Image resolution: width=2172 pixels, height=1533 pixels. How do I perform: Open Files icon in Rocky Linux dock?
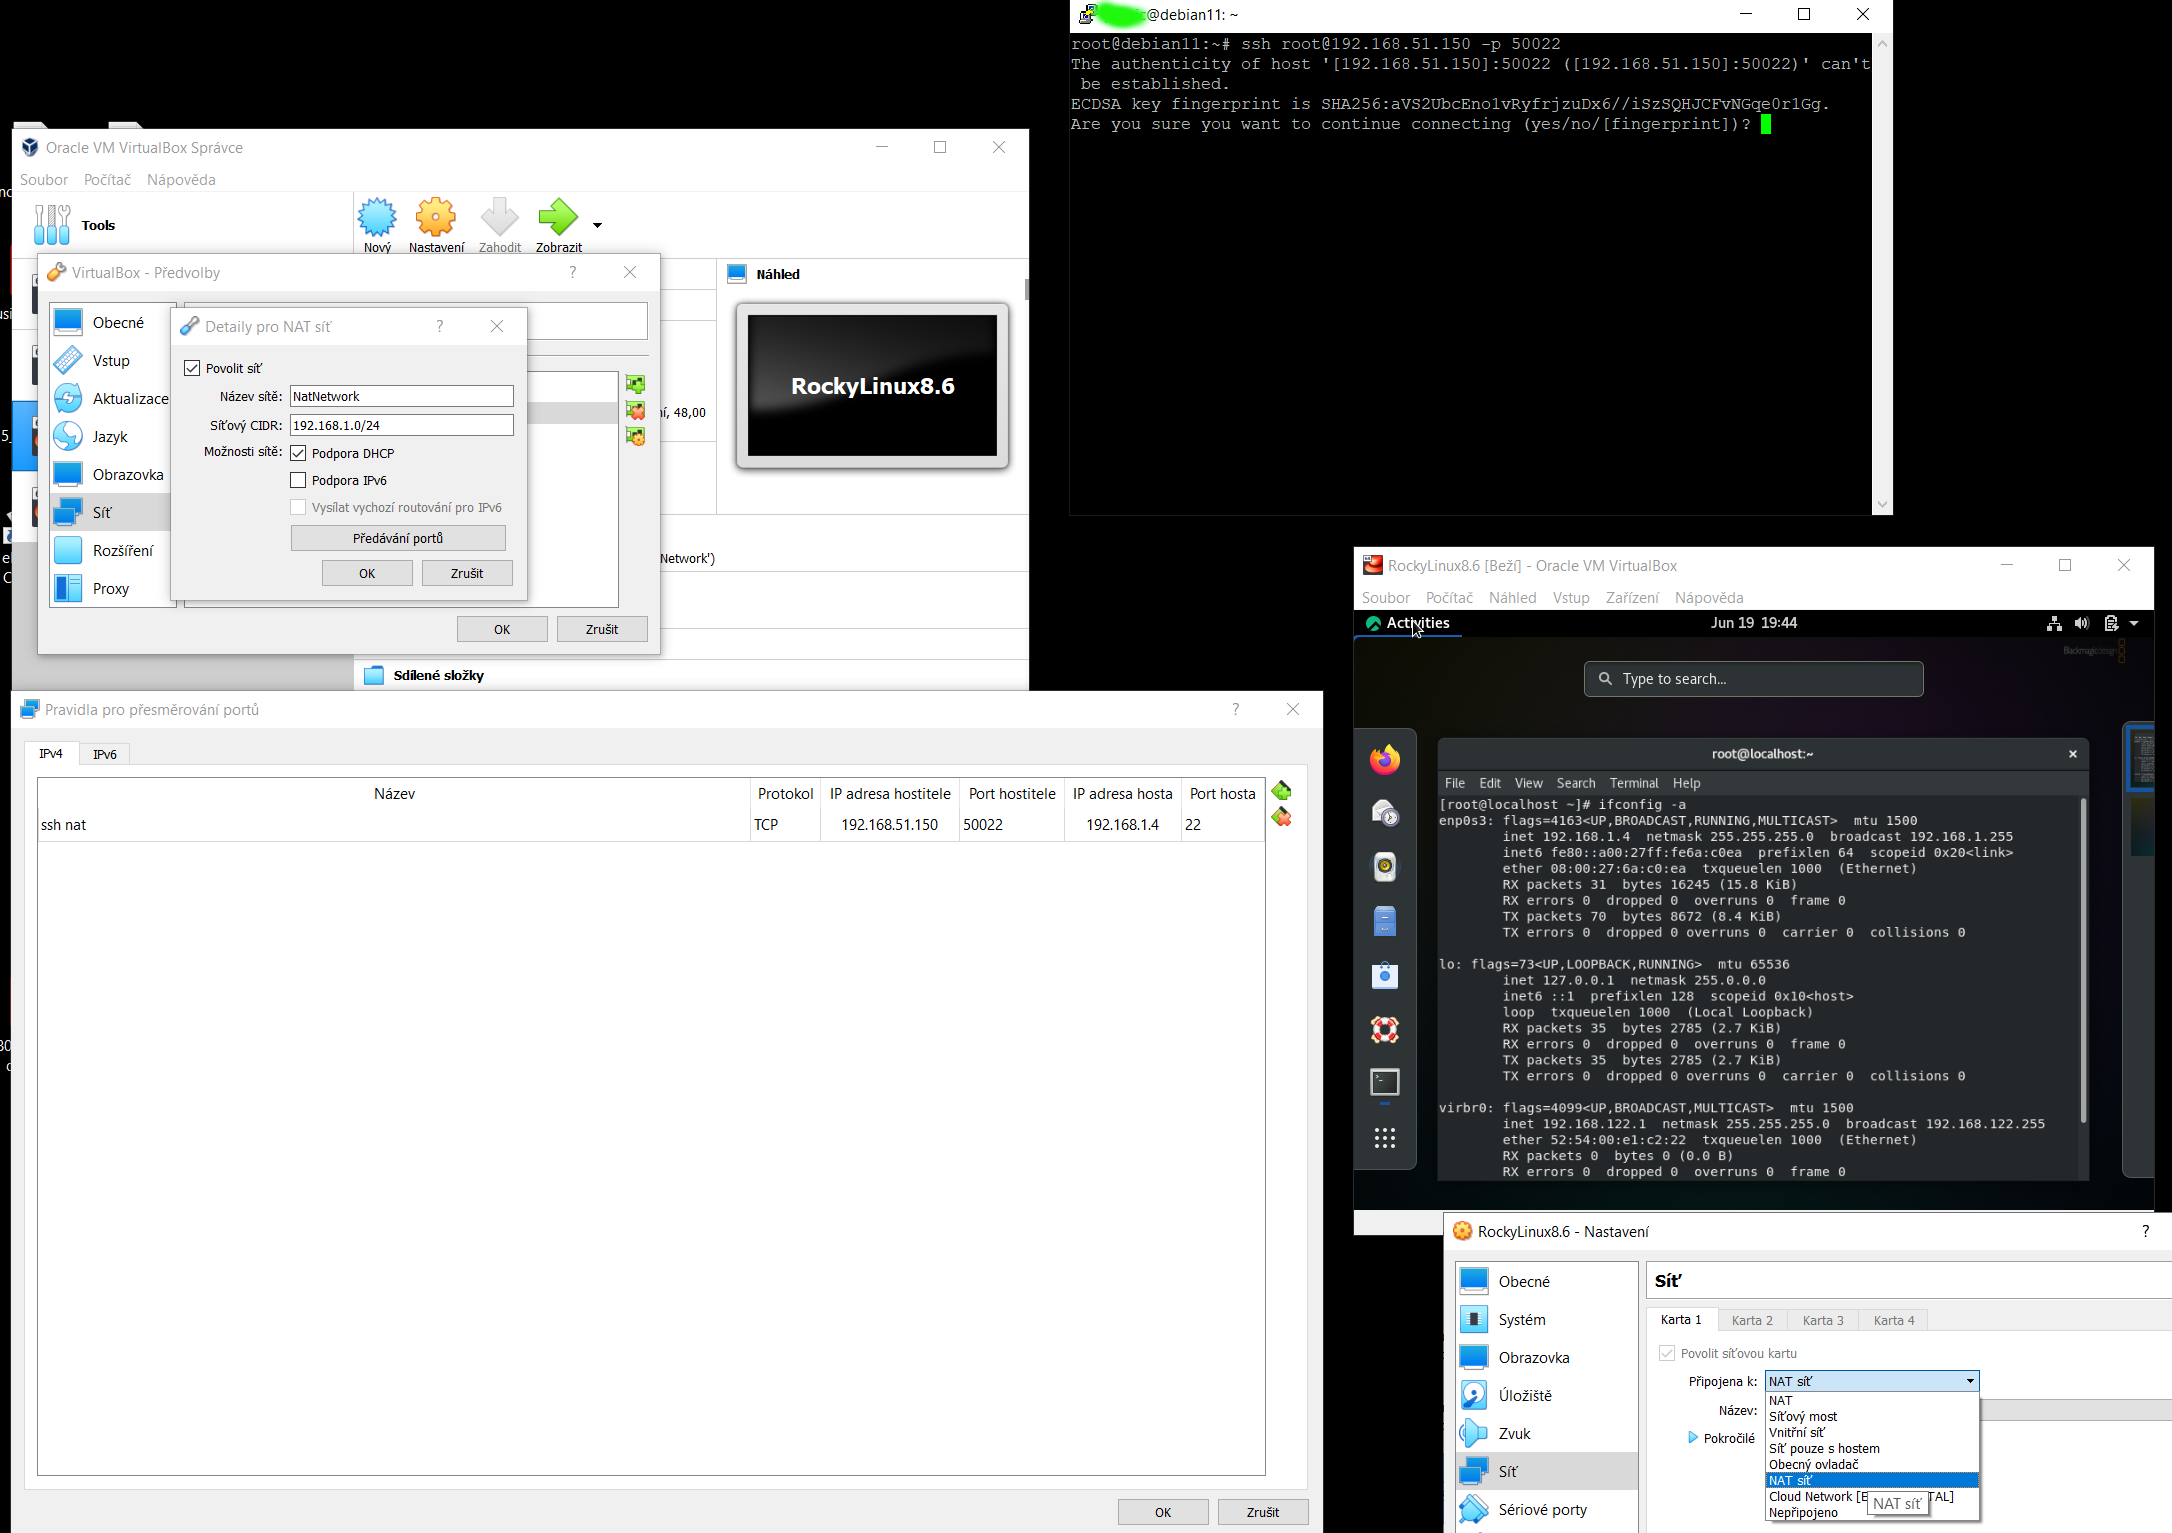1385,921
